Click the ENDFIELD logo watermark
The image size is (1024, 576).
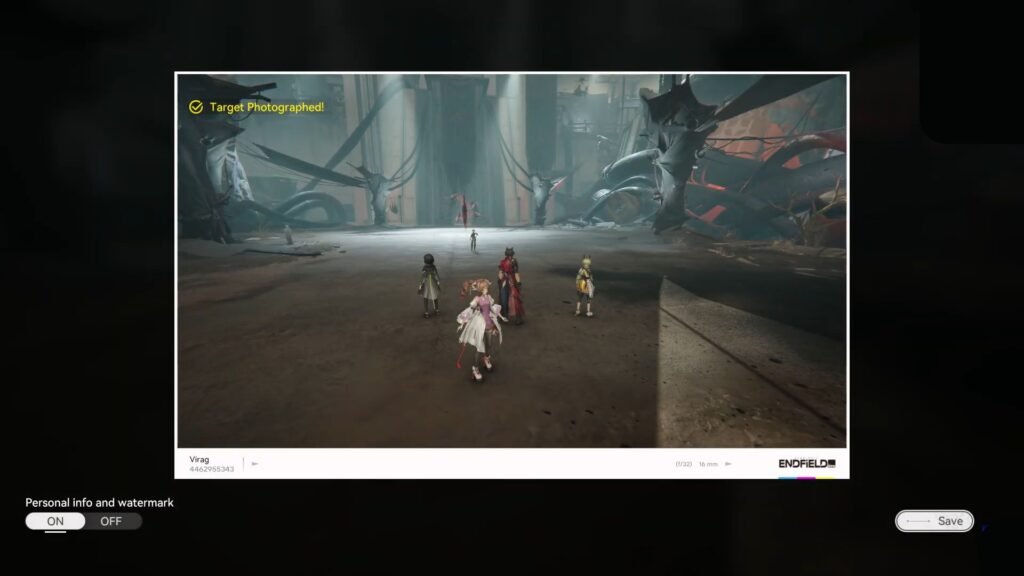tap(806, 463)
